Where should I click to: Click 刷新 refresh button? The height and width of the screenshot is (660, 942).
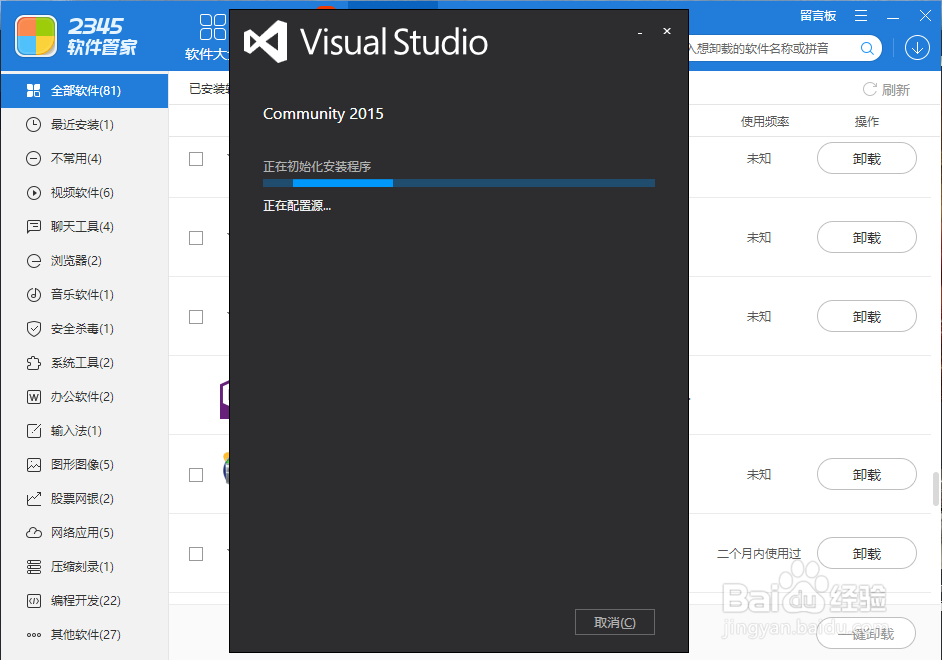886,89
